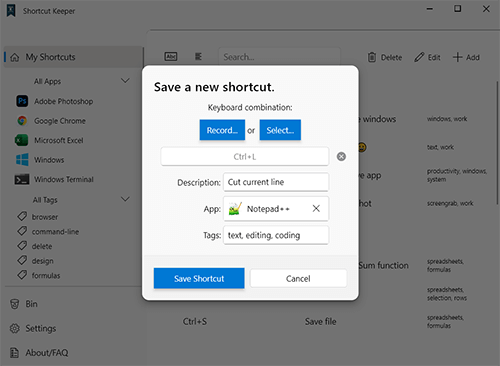This screenshot has height=366, width=500.
Task: Select the Microsoft Excel app icon
Action: point(22,140)
